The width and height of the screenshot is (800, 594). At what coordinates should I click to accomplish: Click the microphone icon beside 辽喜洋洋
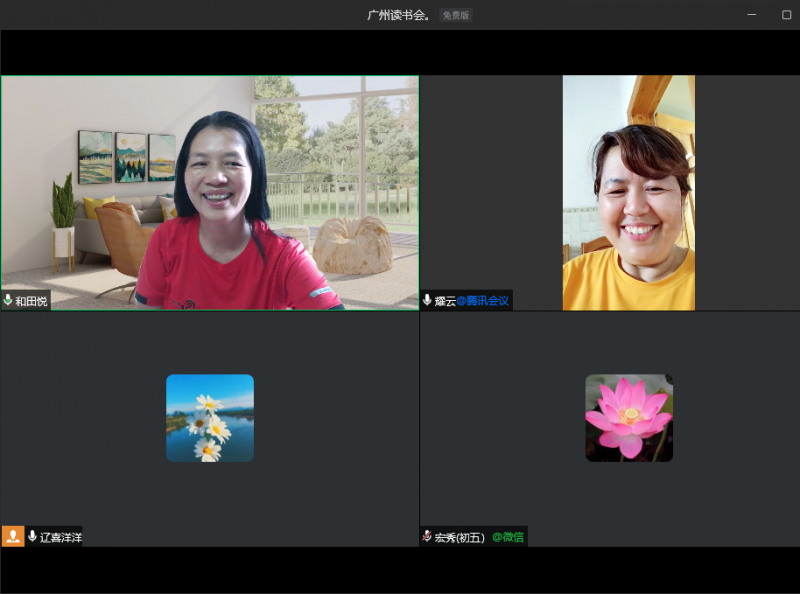tap(33, 537)
